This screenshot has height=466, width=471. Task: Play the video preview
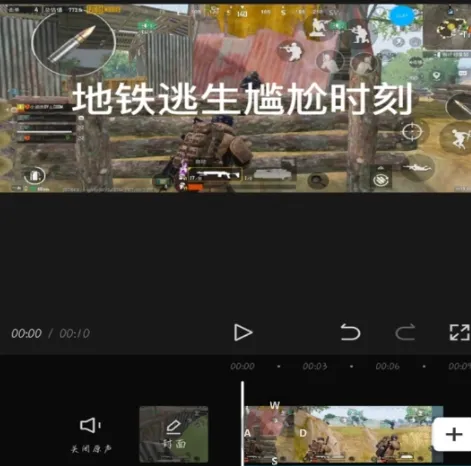(x=243, y=332)
